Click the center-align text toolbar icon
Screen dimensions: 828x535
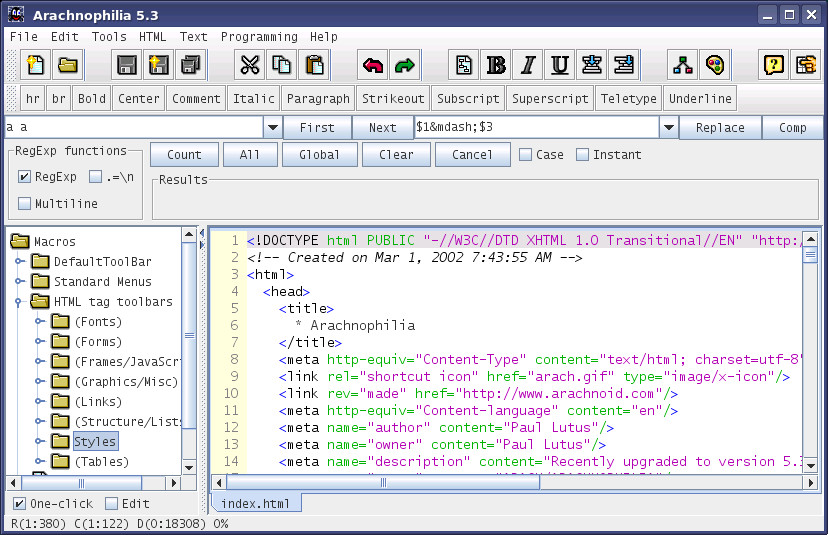point(591,65)
